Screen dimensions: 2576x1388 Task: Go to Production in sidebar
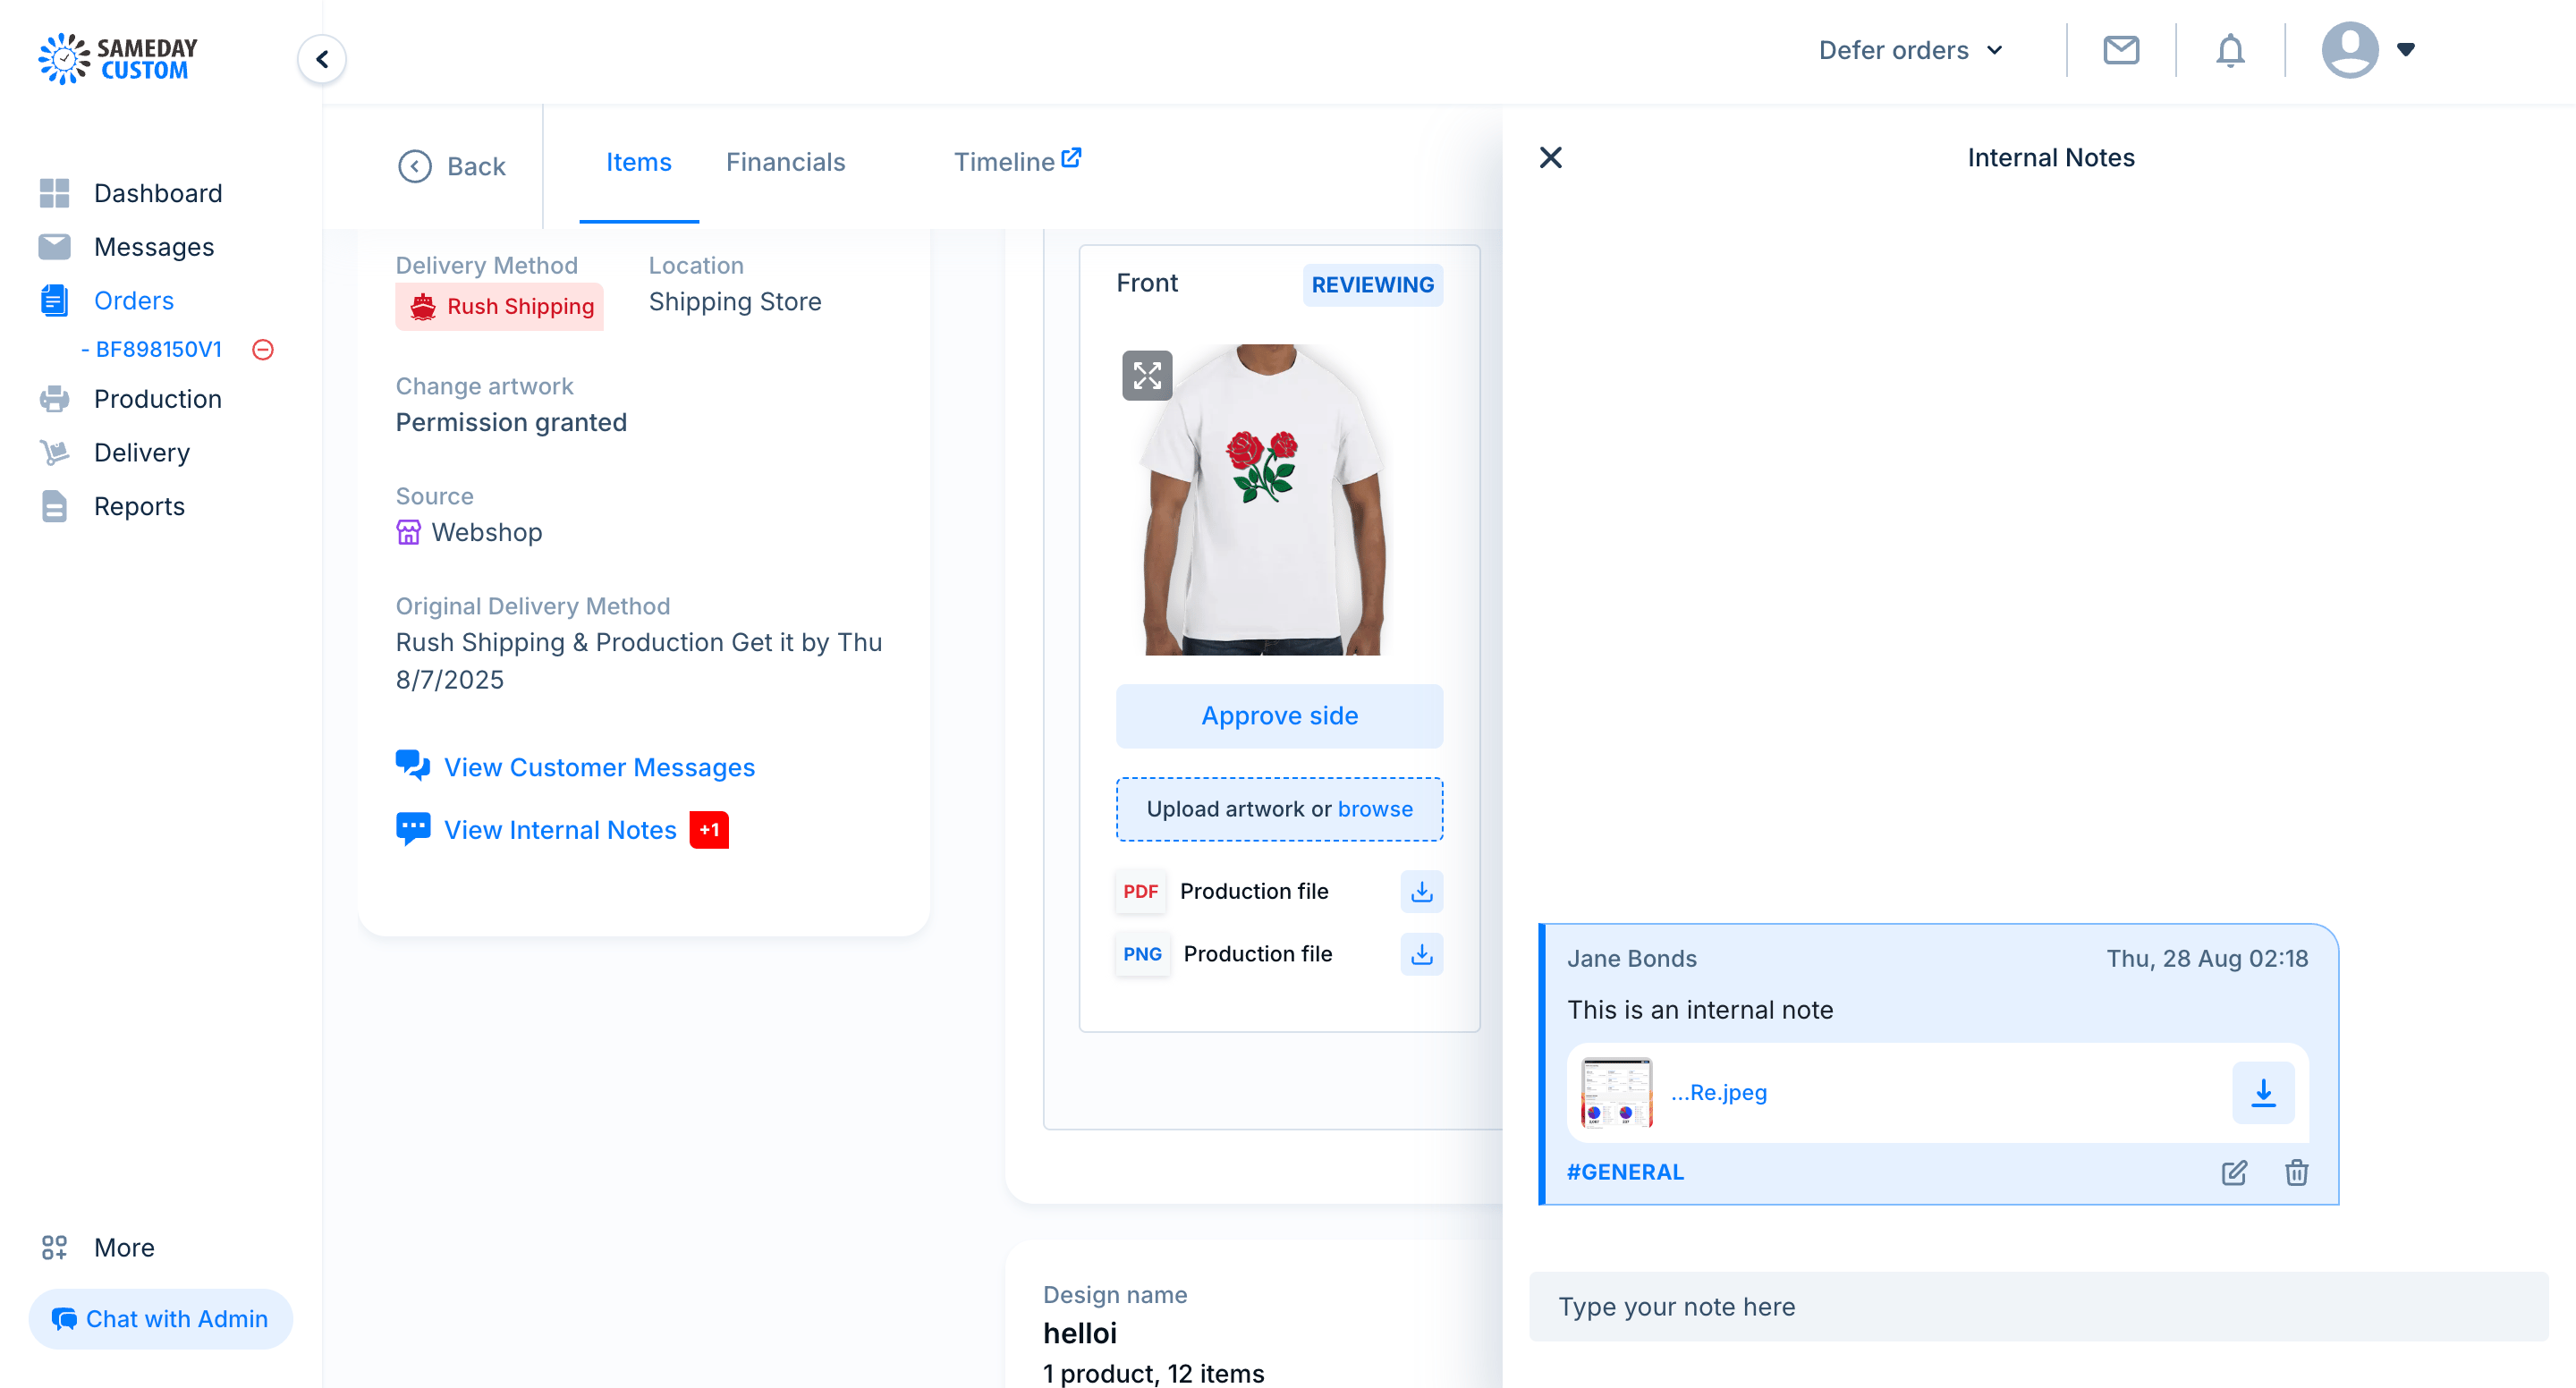157,399
